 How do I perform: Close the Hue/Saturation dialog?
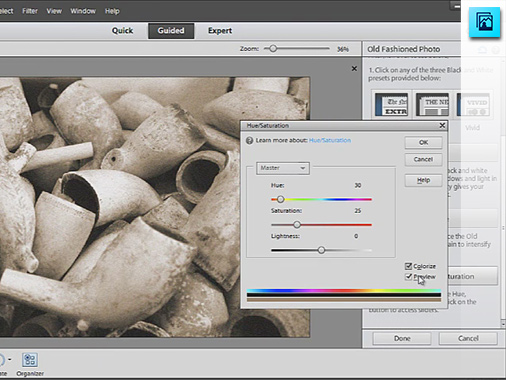coord(442,125)
